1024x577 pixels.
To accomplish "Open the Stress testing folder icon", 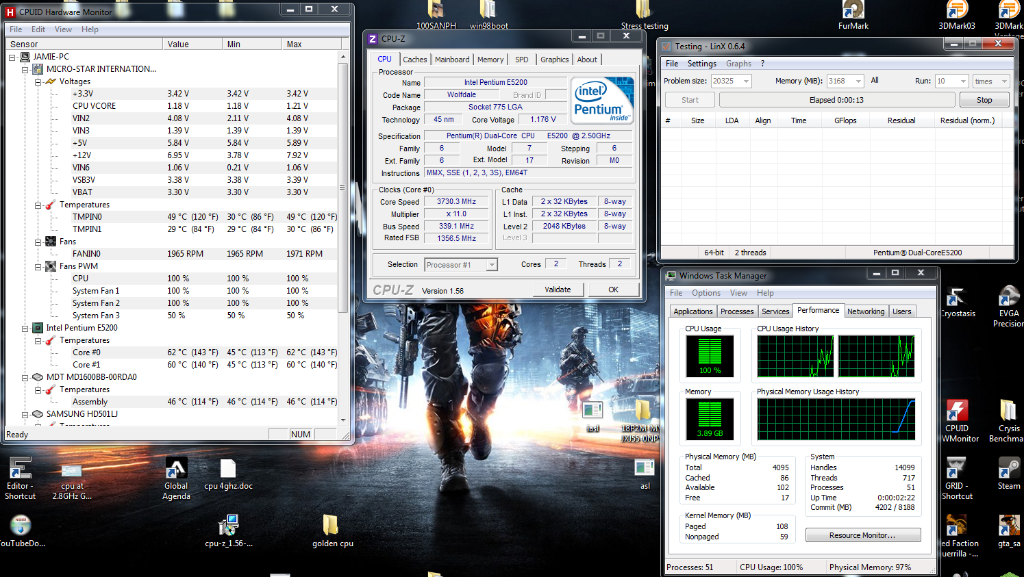I will coord(644,13).
